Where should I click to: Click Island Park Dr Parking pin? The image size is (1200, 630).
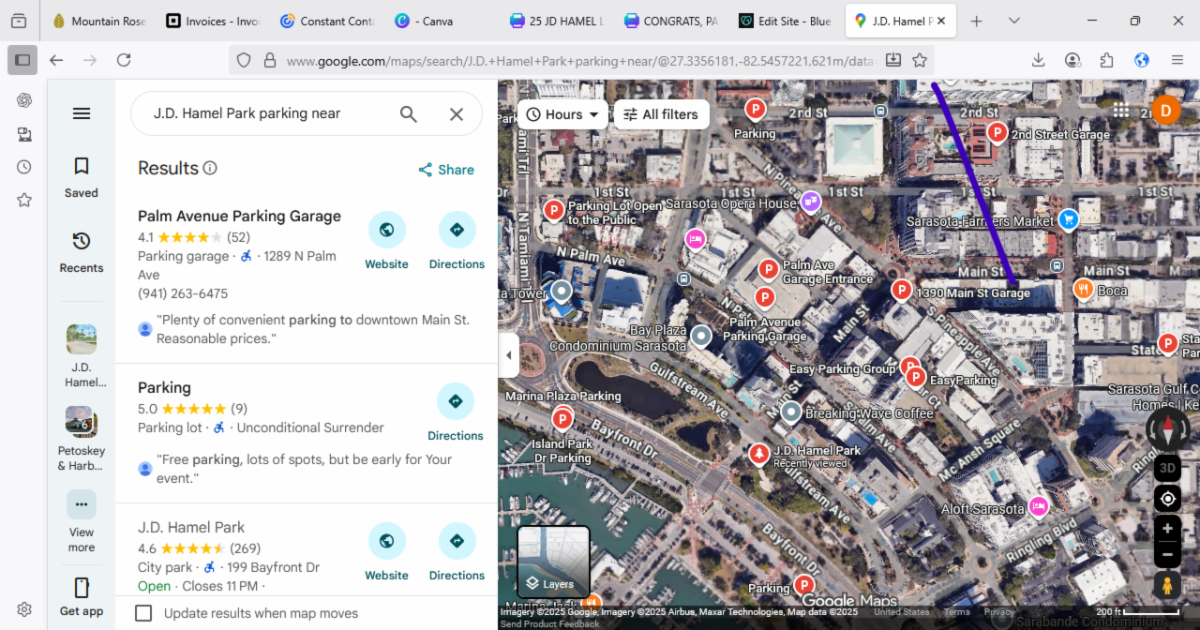pos(563,419)
